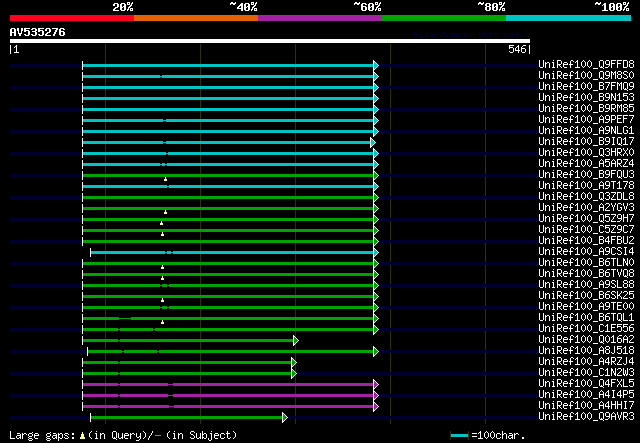The width and height of the screenshot is (640, 443).
Task: Click the UniRef100_A9T178 label
Action: tap(586, 186)
